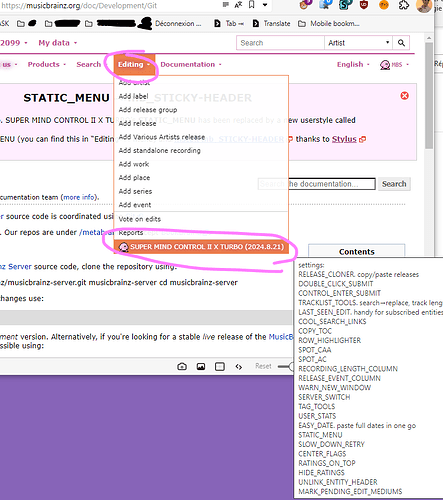Click the red shield extension icon
The width and height of the screenshot is (443, 500).
364,5
